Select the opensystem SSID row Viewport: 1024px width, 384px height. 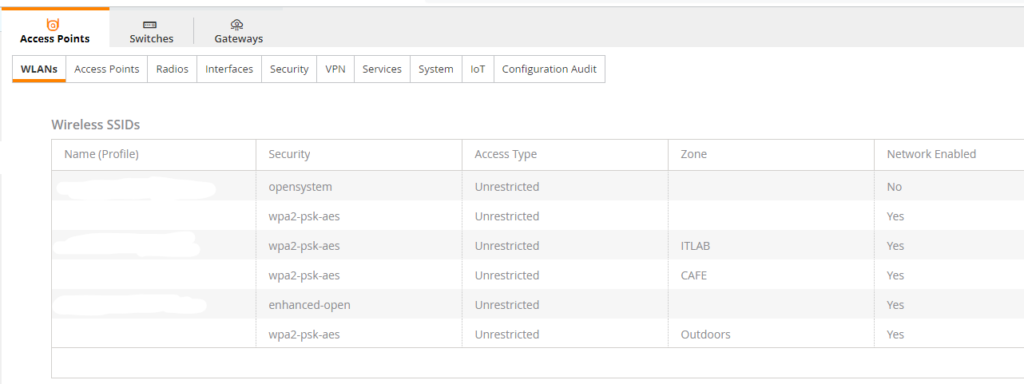click(x=537, y=187)
